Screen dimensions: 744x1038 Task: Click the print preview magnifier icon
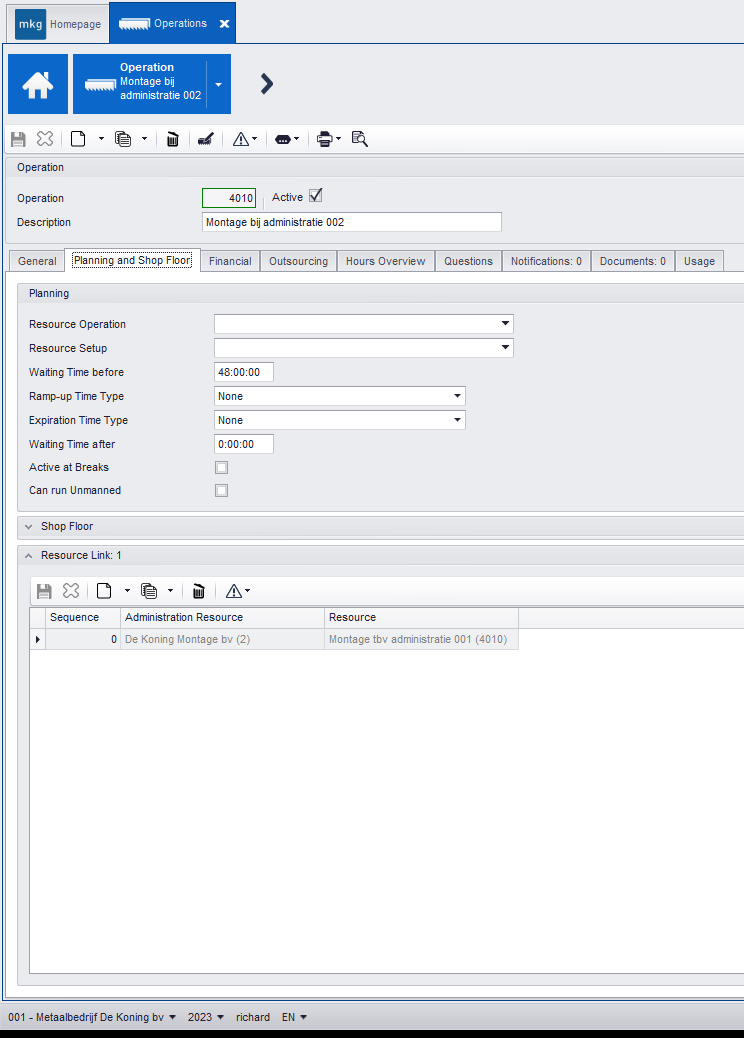pyautogui.click(x=359, y=139)
